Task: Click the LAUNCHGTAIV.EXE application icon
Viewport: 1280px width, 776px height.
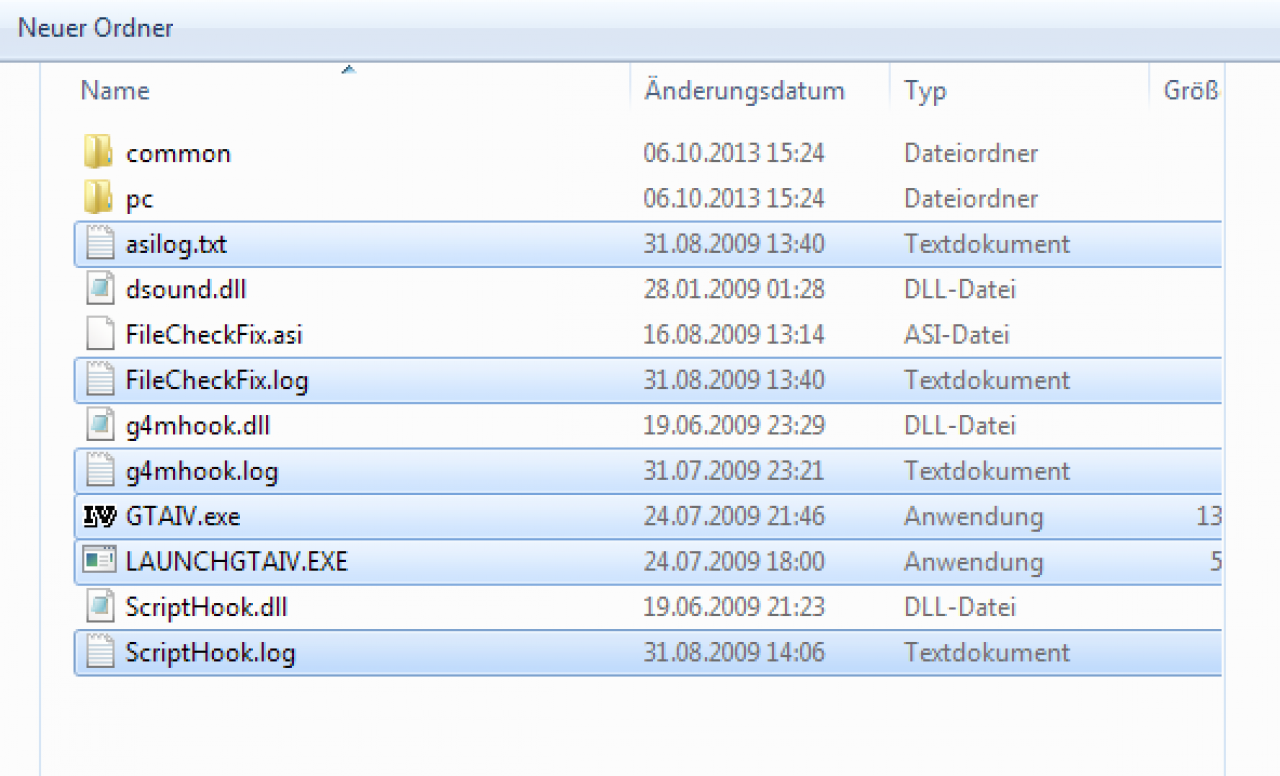Action: tap(99, 561)
